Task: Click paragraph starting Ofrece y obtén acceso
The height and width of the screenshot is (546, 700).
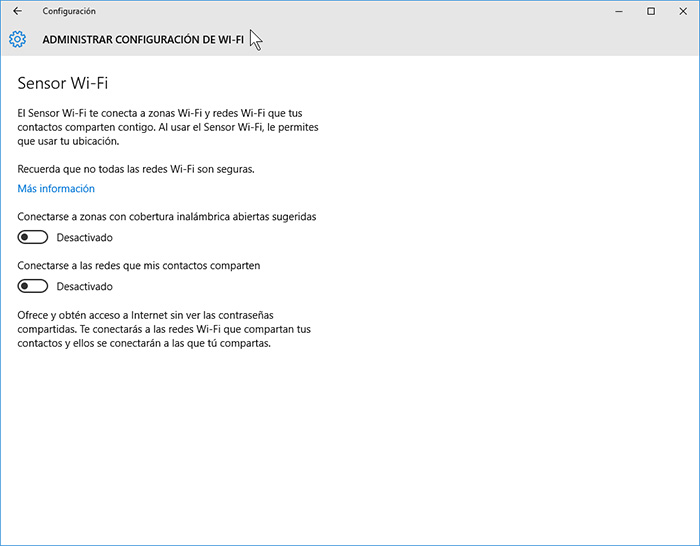Action: [x=164, y=329]
